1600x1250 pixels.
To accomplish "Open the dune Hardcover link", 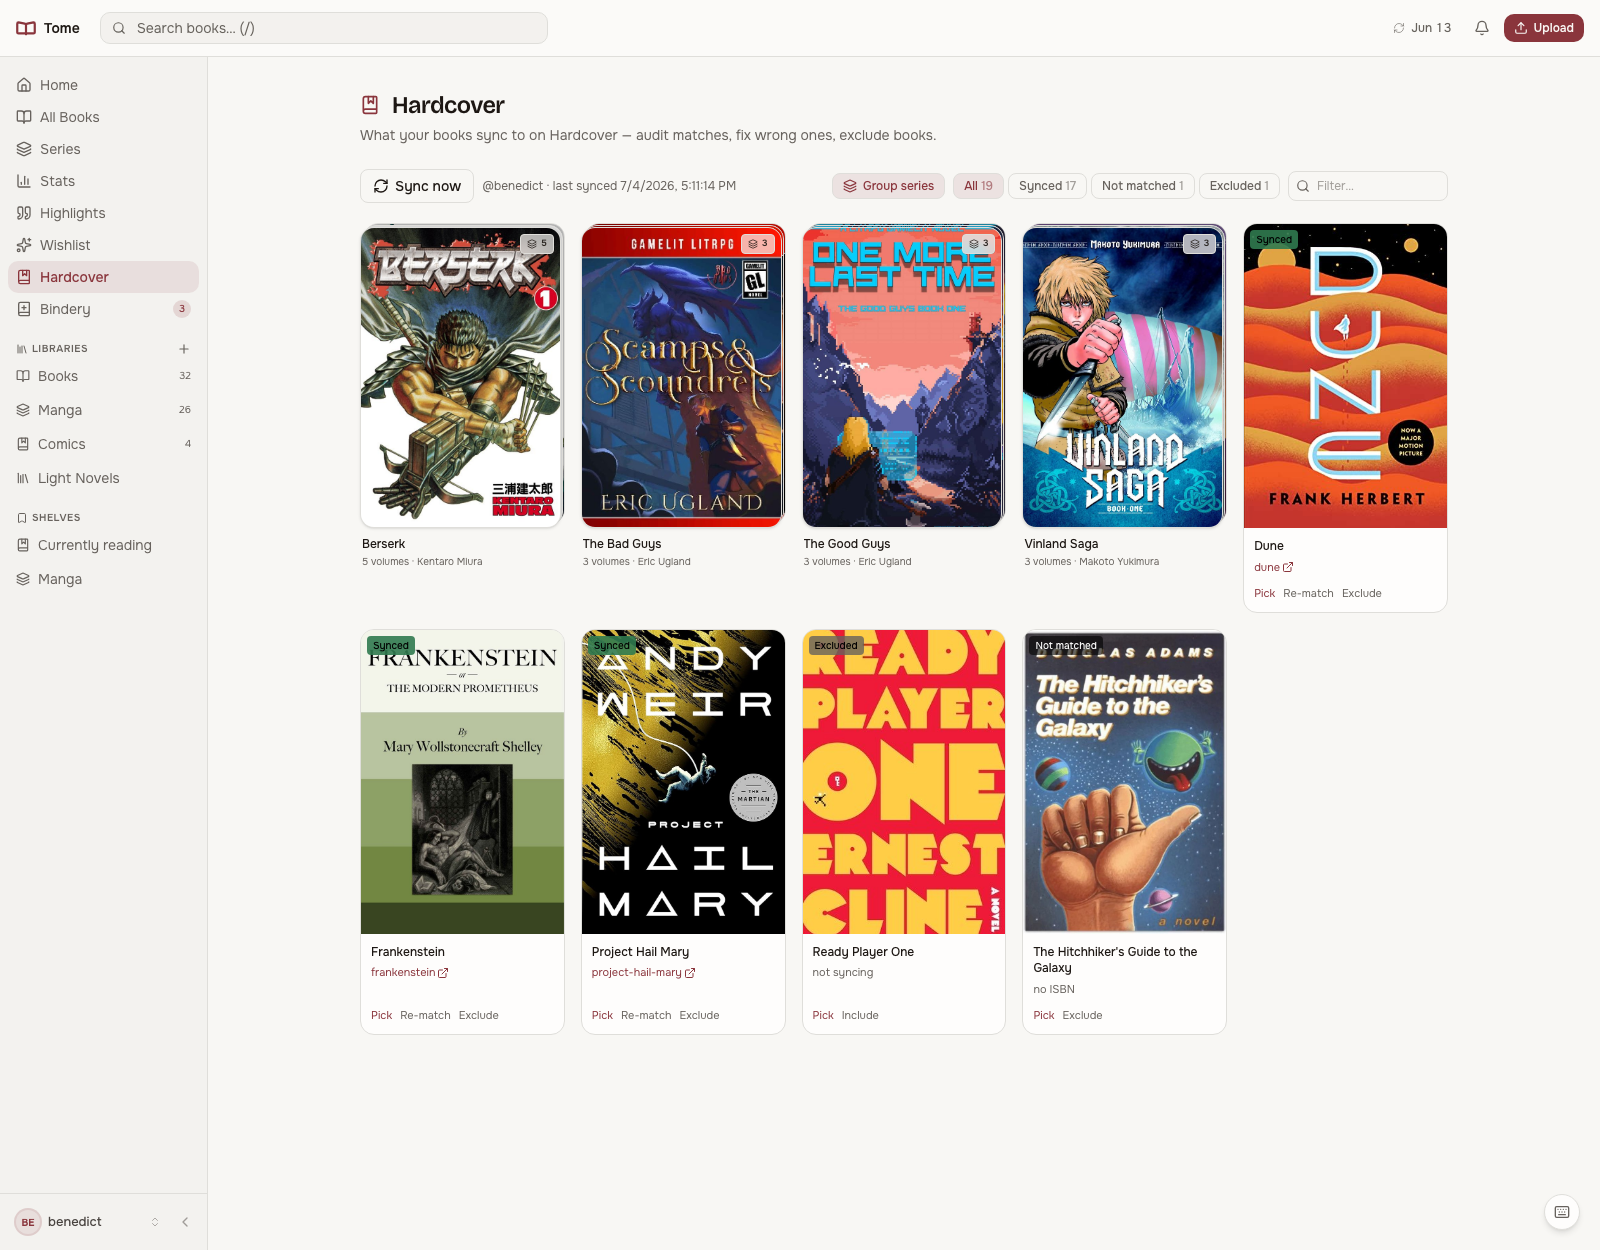I will (x=1273, y=567).
